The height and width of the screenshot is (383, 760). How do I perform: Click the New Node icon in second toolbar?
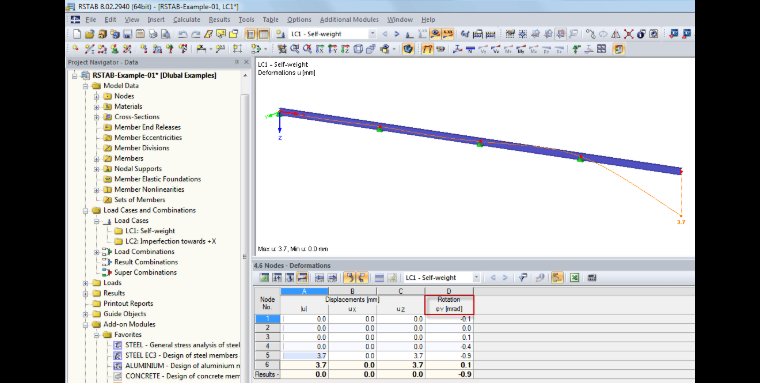(x=76, y=49)
